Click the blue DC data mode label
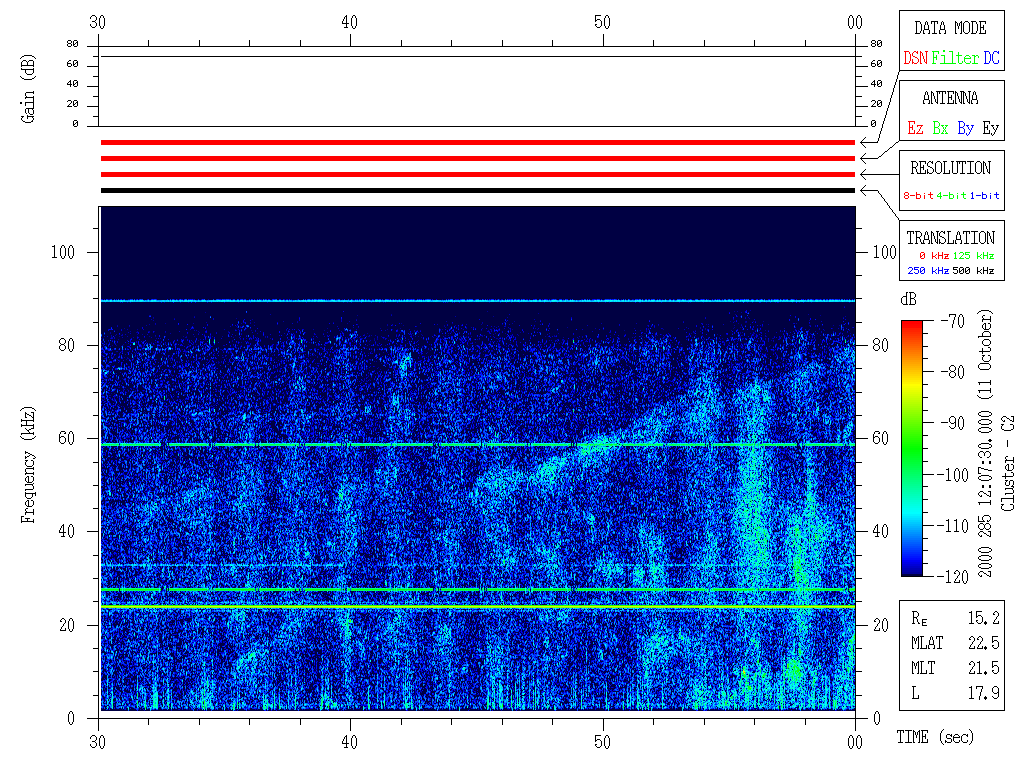The width and height of the screenshot is (1024, 768). 991,58
